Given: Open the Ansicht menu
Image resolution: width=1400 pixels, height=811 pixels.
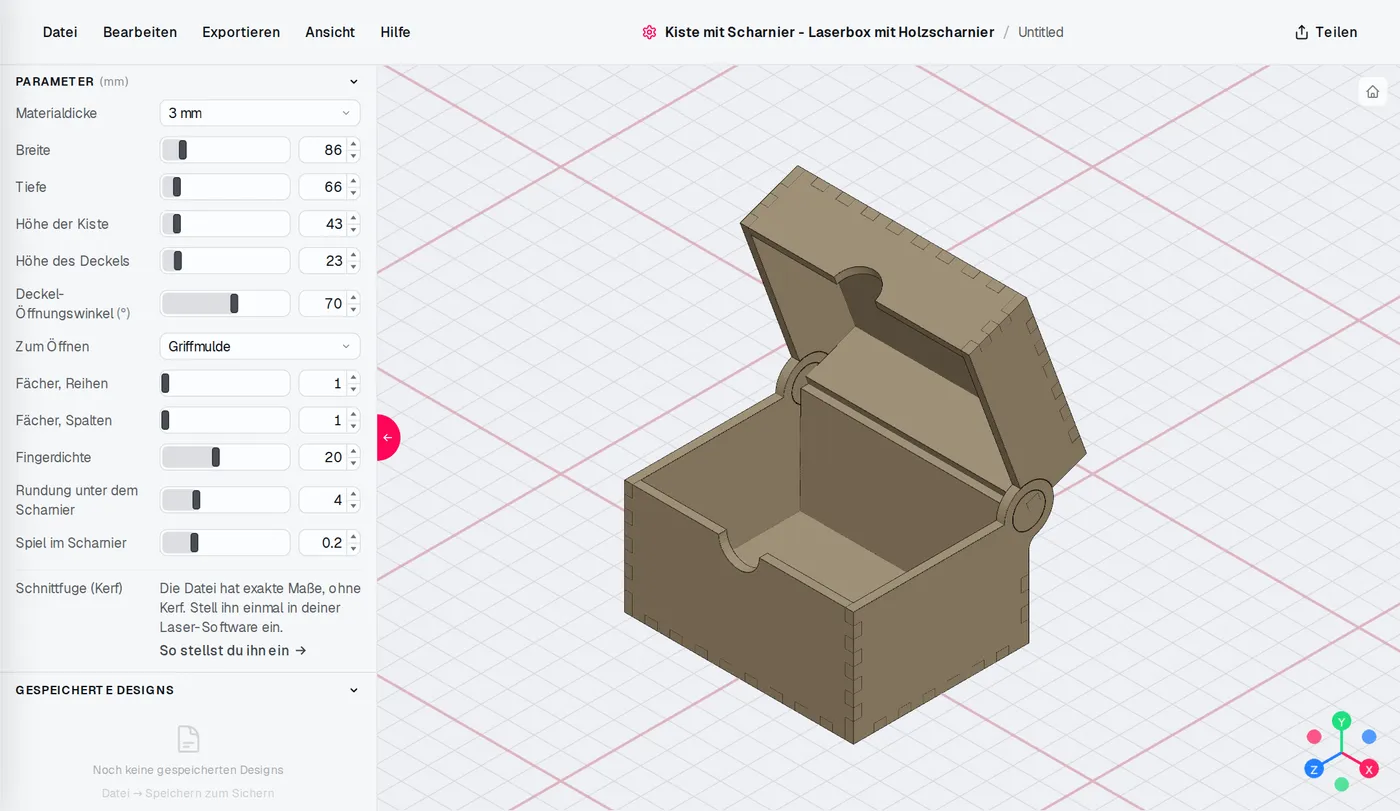Looking at the screenshot, I should click(330, 32).
